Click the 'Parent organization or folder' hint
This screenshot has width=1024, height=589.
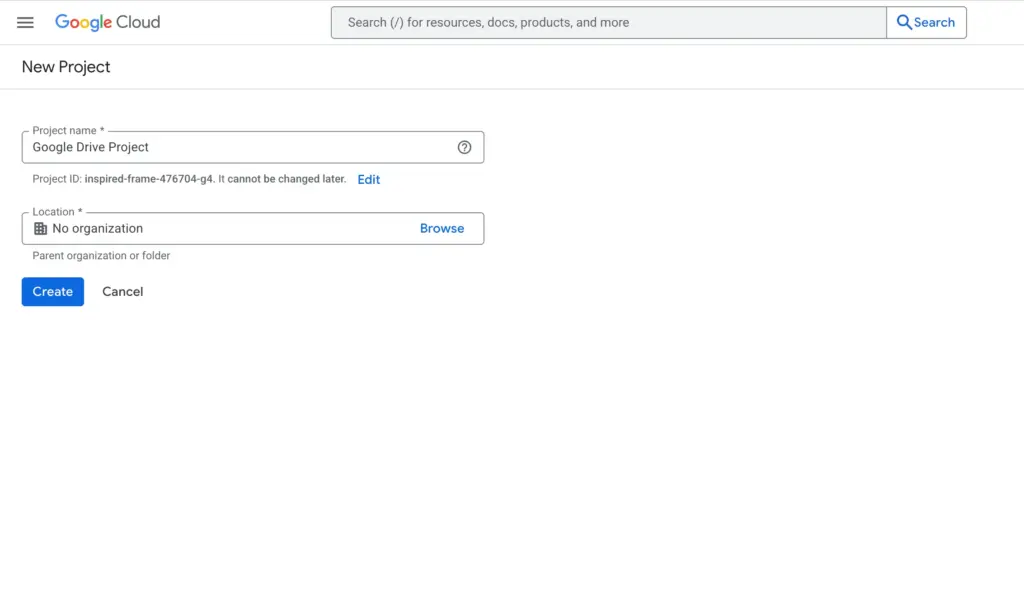pyautogui.click(x=101, y=255)
